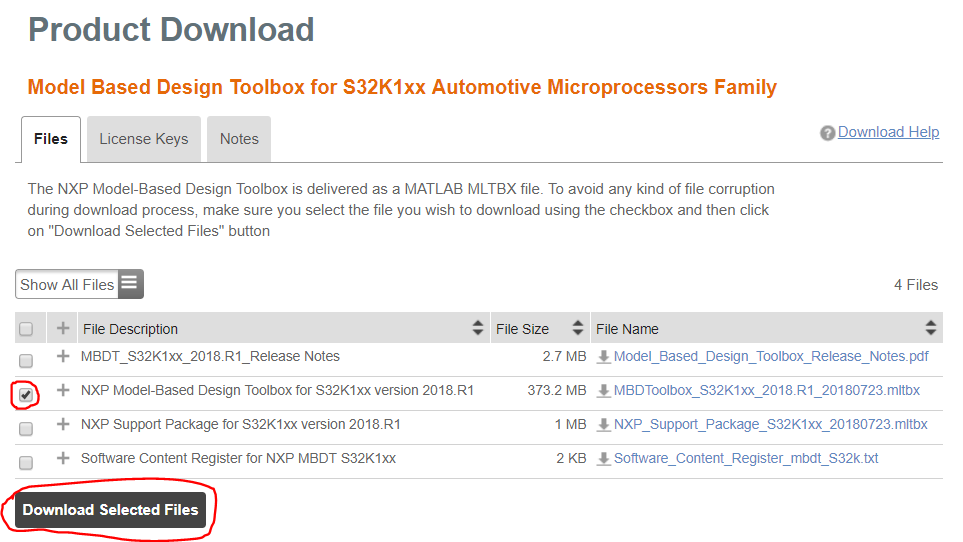
Task: Sort by File Description using sort arrows
Action: click(477, 328)
